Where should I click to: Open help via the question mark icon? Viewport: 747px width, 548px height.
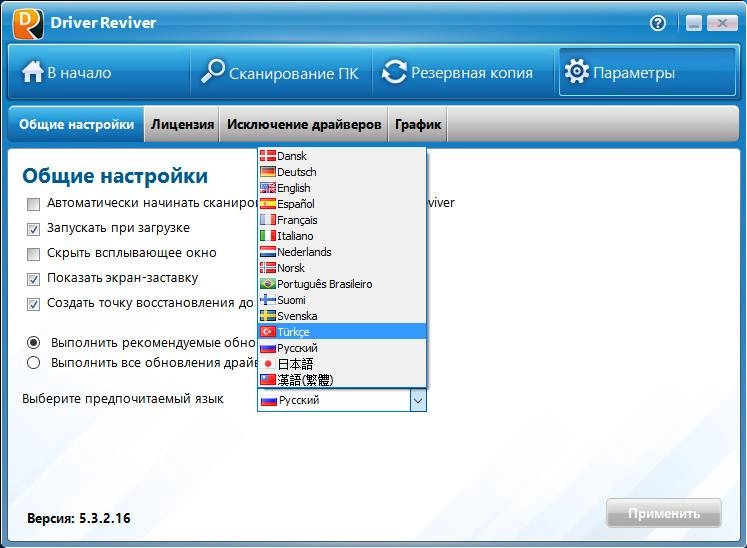coord(658,23)
